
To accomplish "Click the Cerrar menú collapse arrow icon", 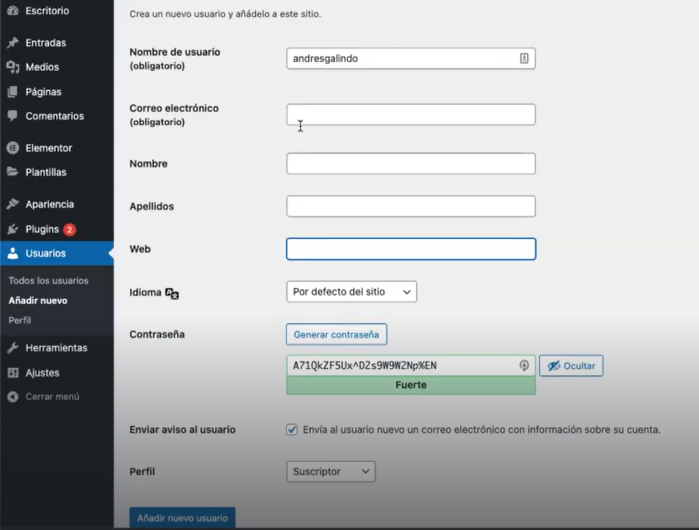I will 13,396.
